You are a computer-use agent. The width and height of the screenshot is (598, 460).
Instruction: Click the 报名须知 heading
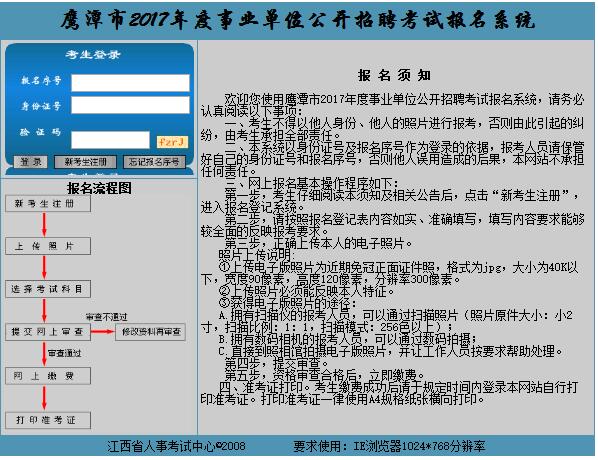click(x=394, y=75)
